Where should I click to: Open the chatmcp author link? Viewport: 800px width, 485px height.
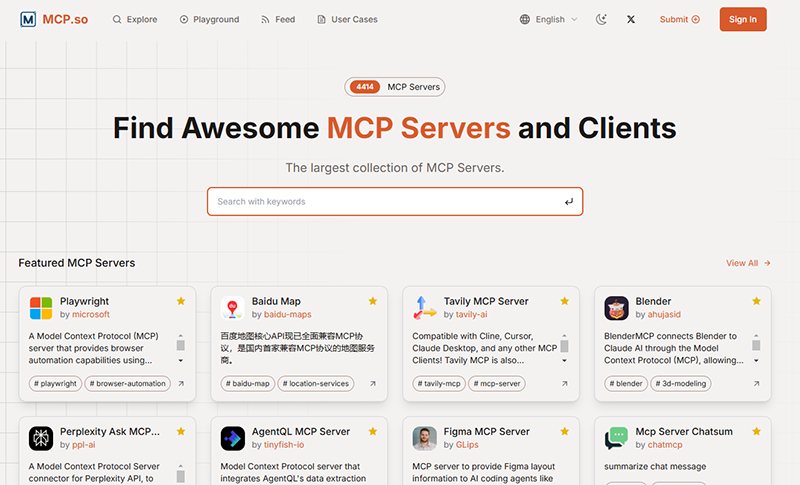click(665, 445)
